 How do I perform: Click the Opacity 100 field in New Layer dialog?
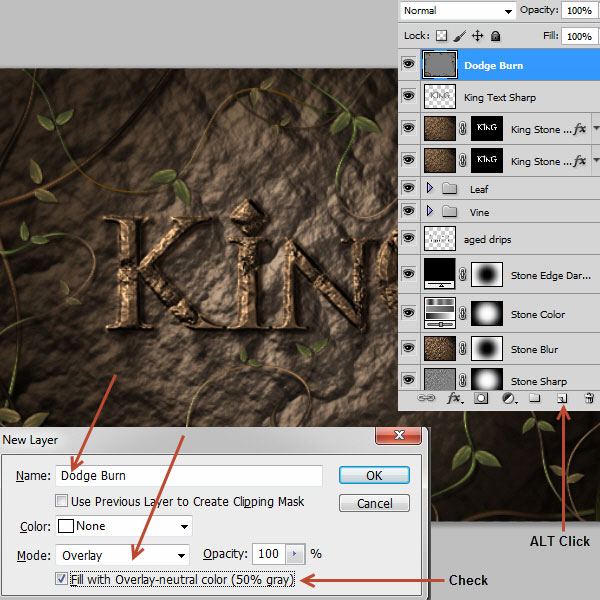point(268,554)
